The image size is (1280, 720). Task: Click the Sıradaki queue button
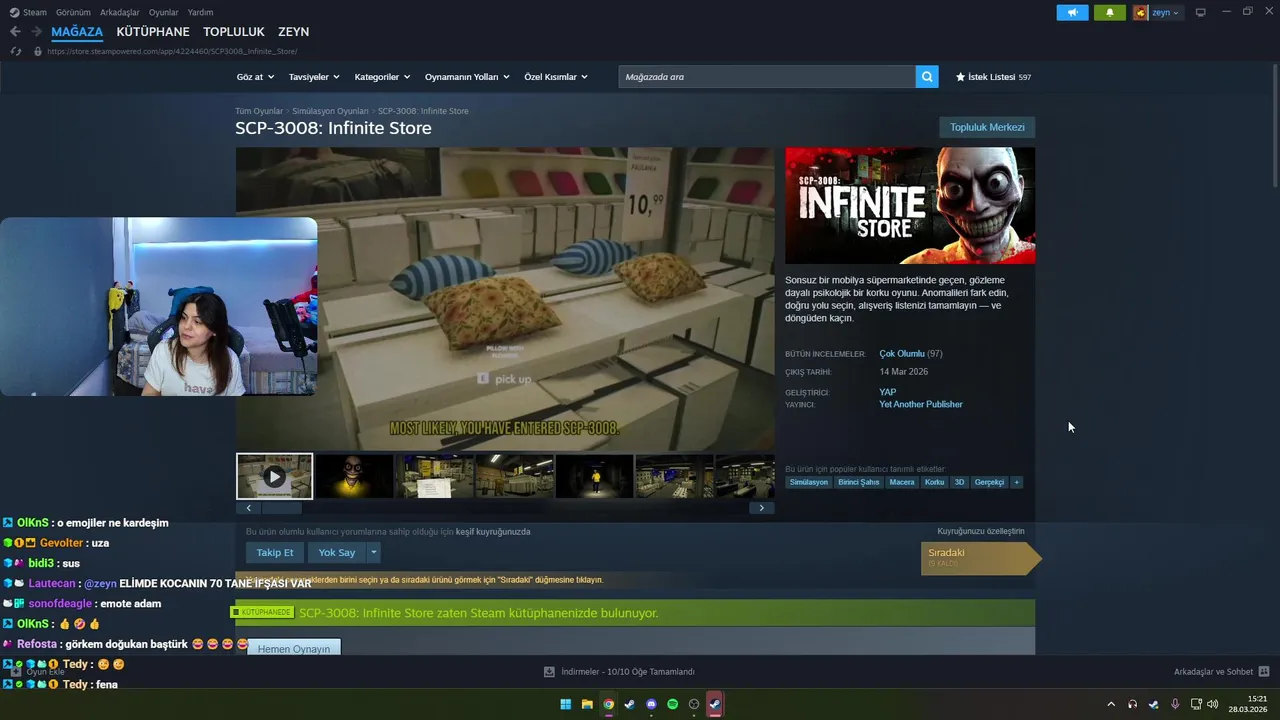click(x=980, y=558)
